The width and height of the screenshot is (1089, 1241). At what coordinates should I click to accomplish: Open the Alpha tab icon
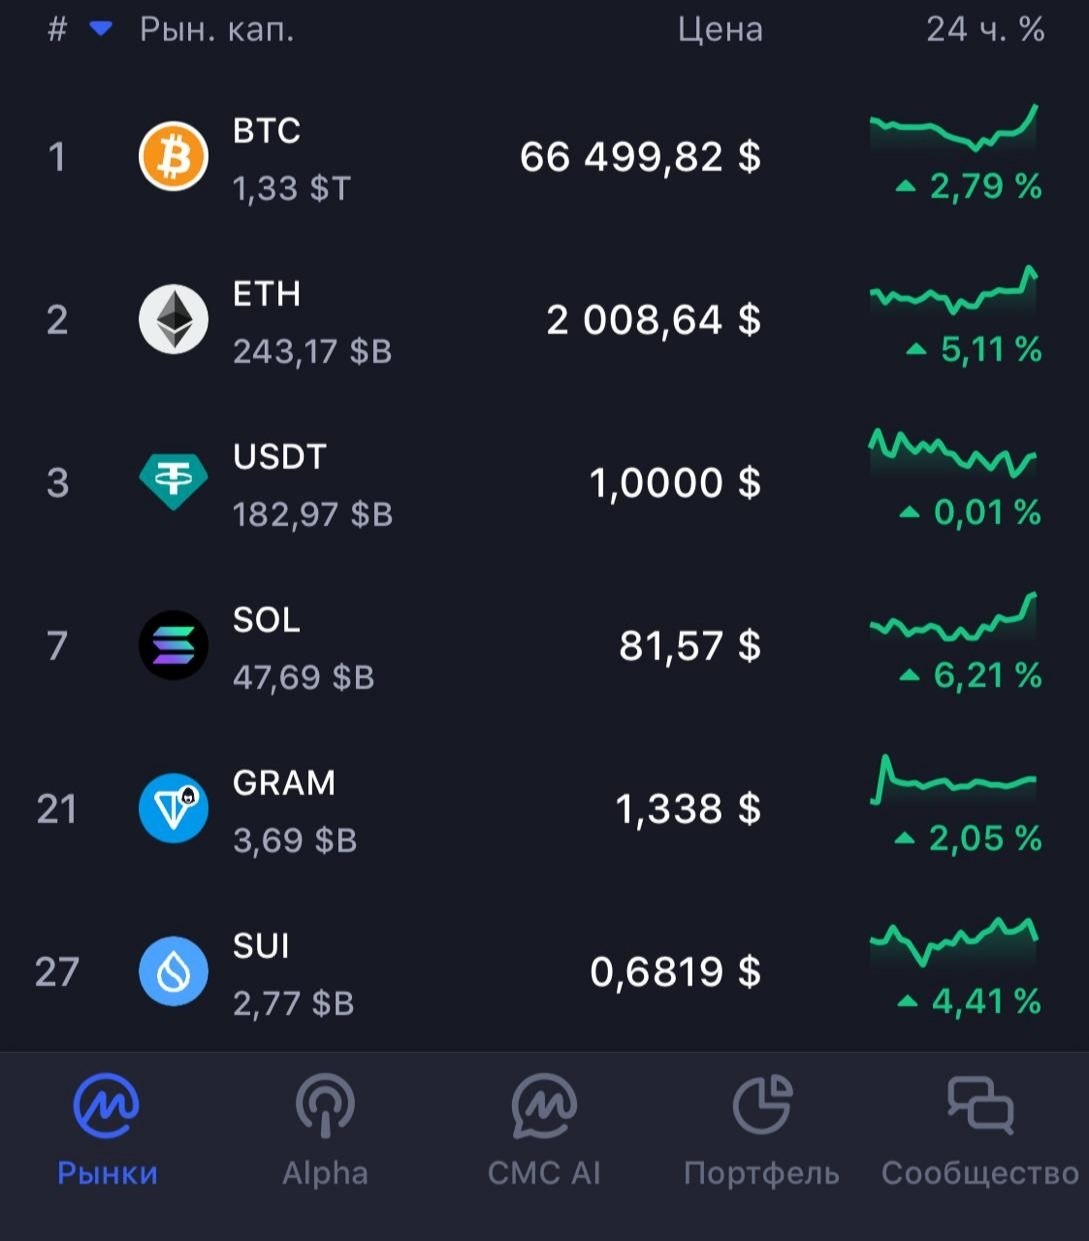click(325, 1105)
